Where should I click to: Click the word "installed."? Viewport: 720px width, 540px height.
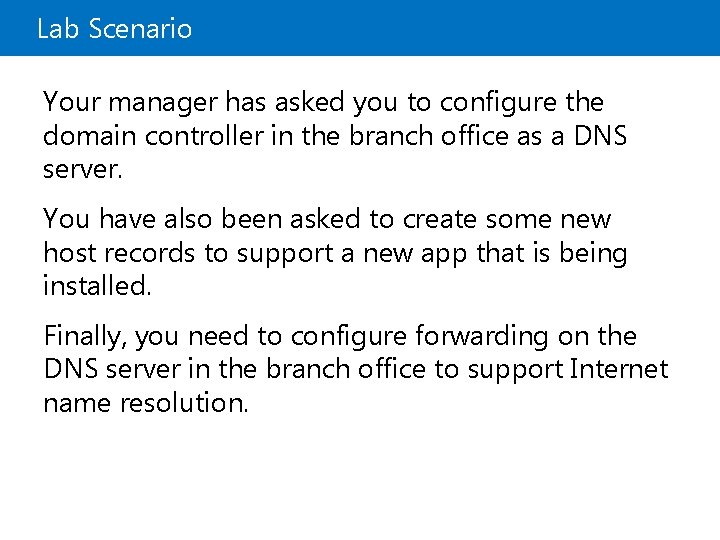tap(97, 287)
